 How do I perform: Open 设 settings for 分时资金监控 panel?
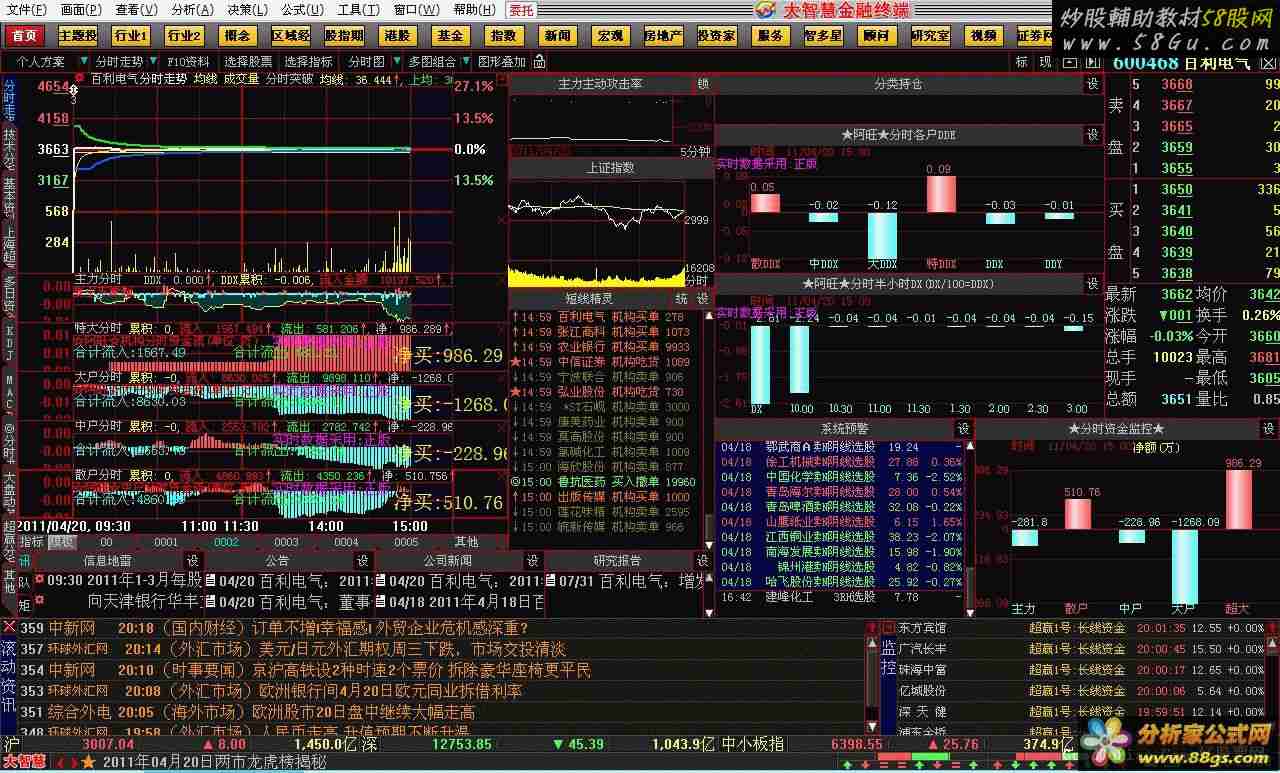(1268, 428)
